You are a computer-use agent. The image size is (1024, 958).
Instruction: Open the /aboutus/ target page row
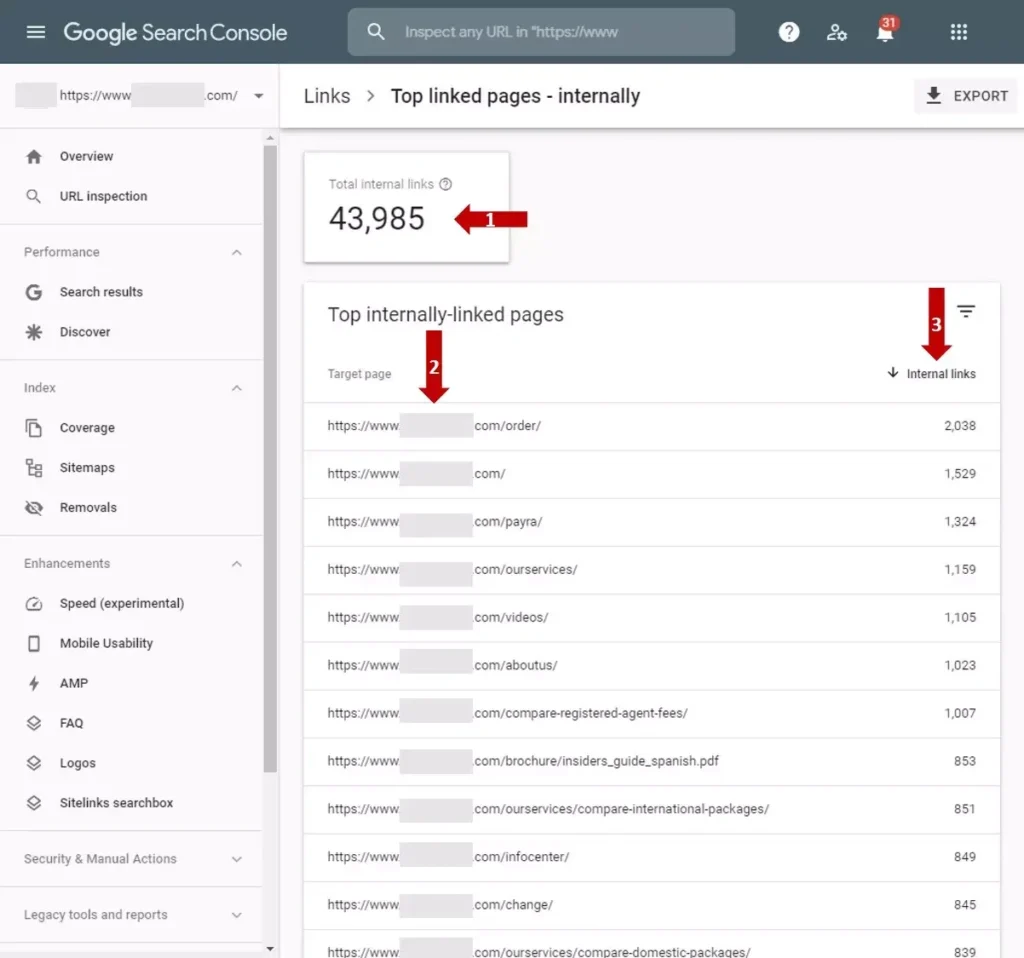pyautogui.click(x=651, y=666)
